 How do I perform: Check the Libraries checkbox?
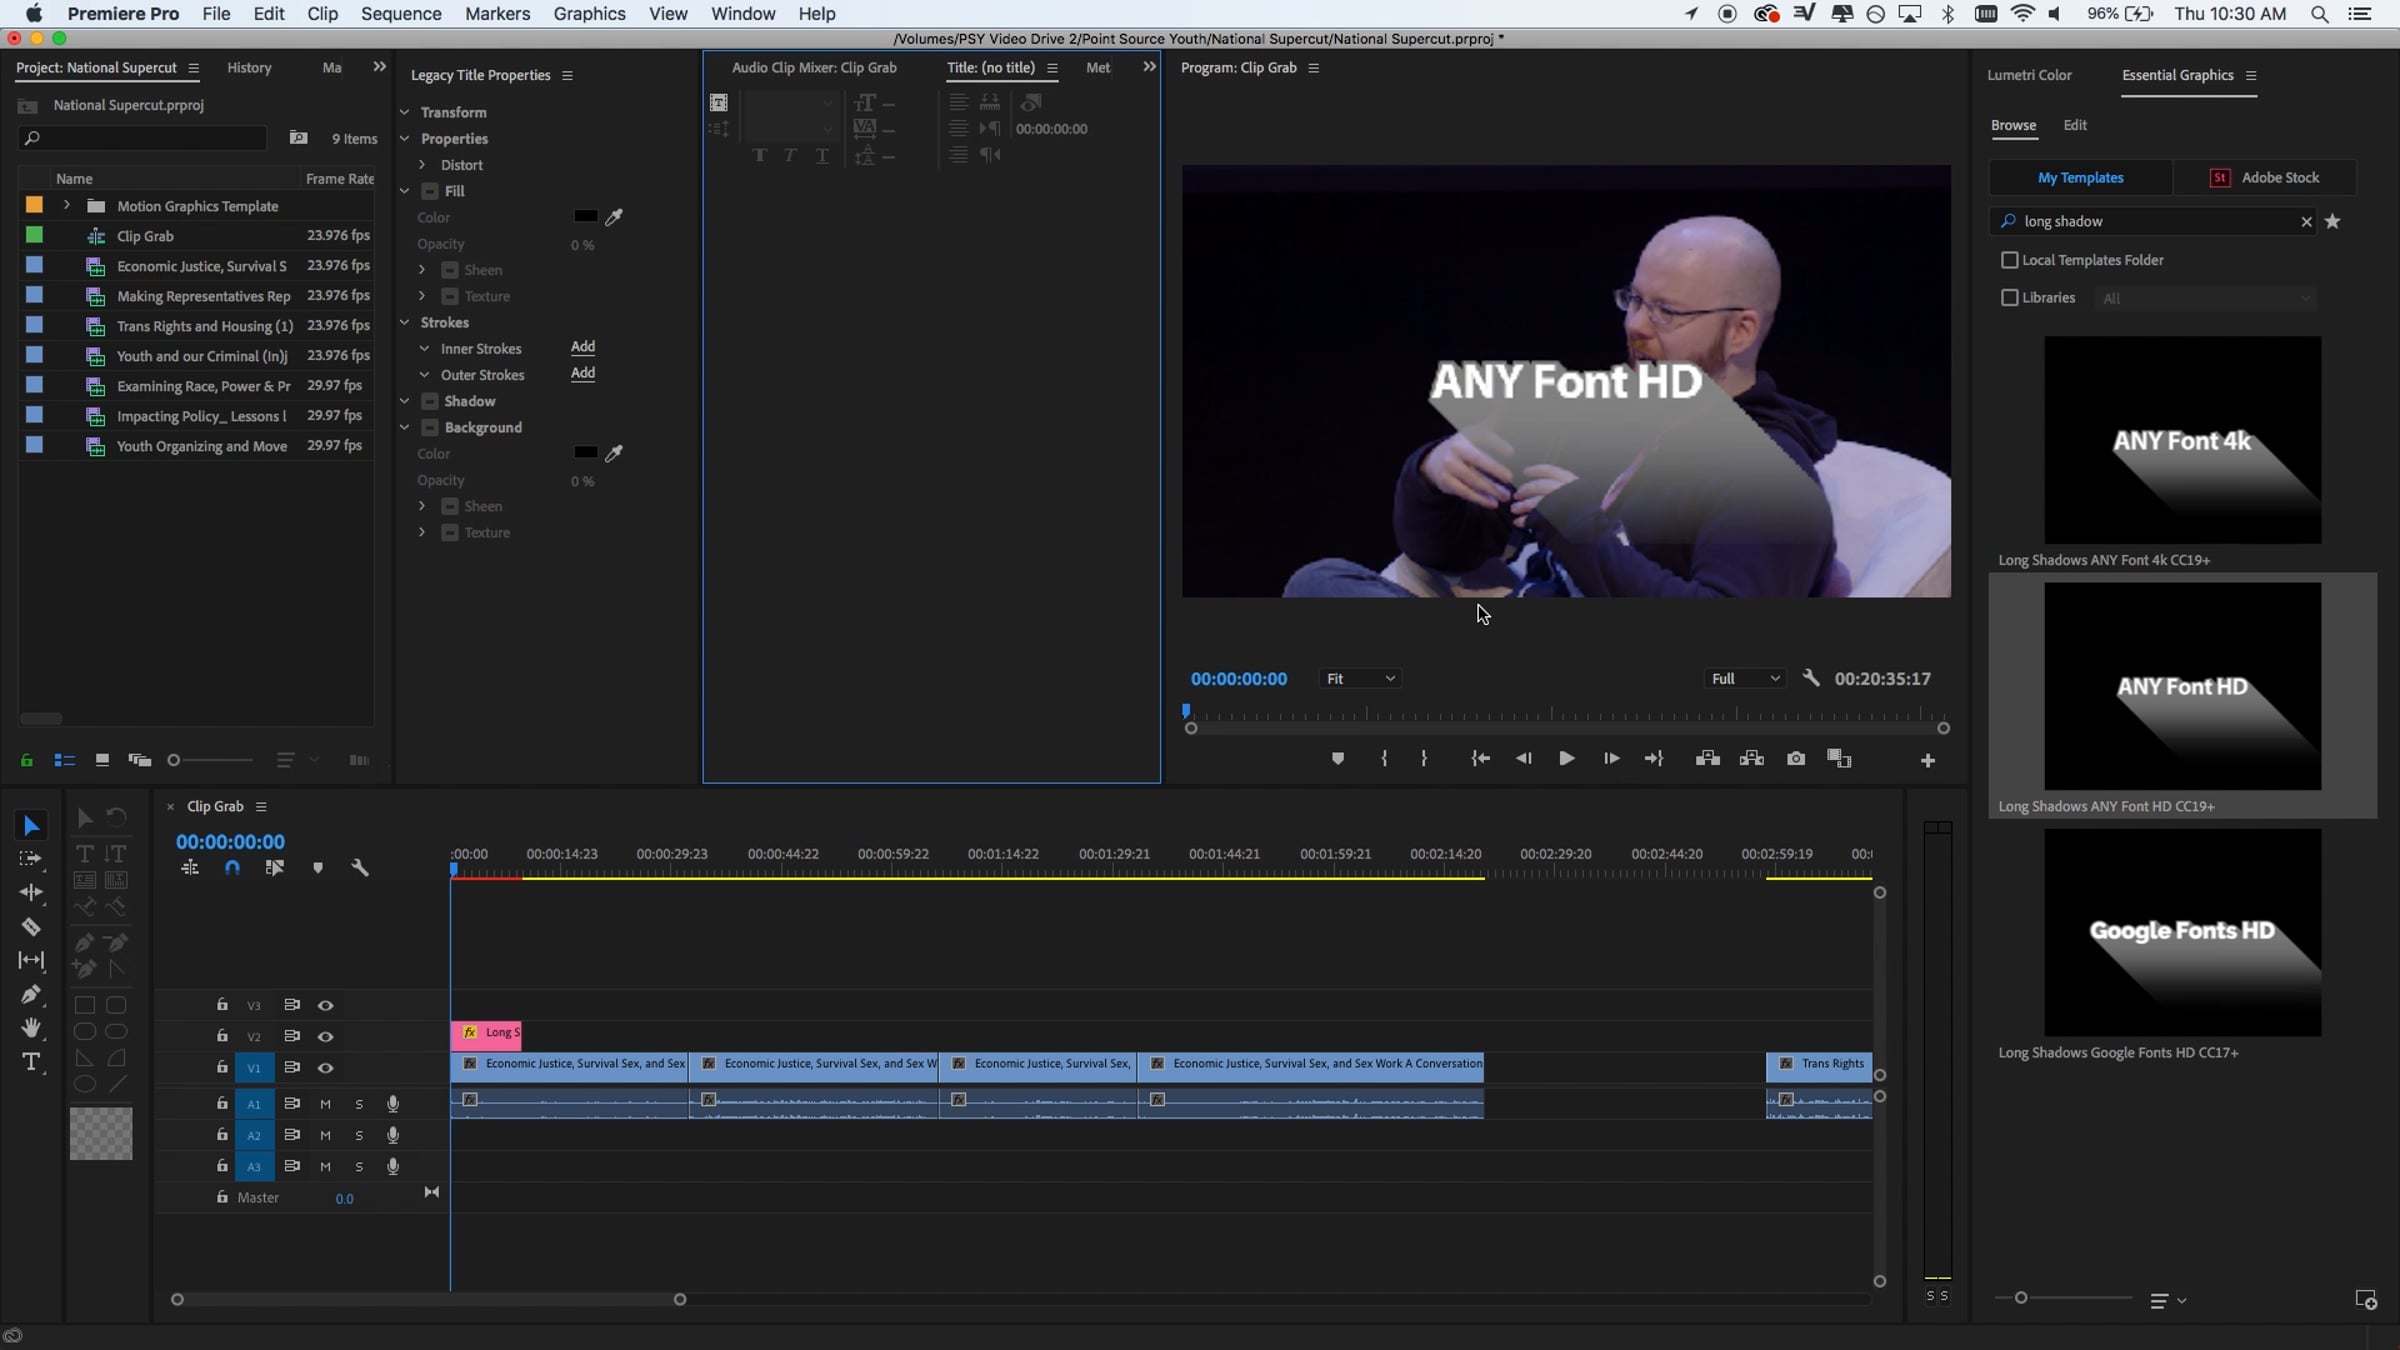2009,298
